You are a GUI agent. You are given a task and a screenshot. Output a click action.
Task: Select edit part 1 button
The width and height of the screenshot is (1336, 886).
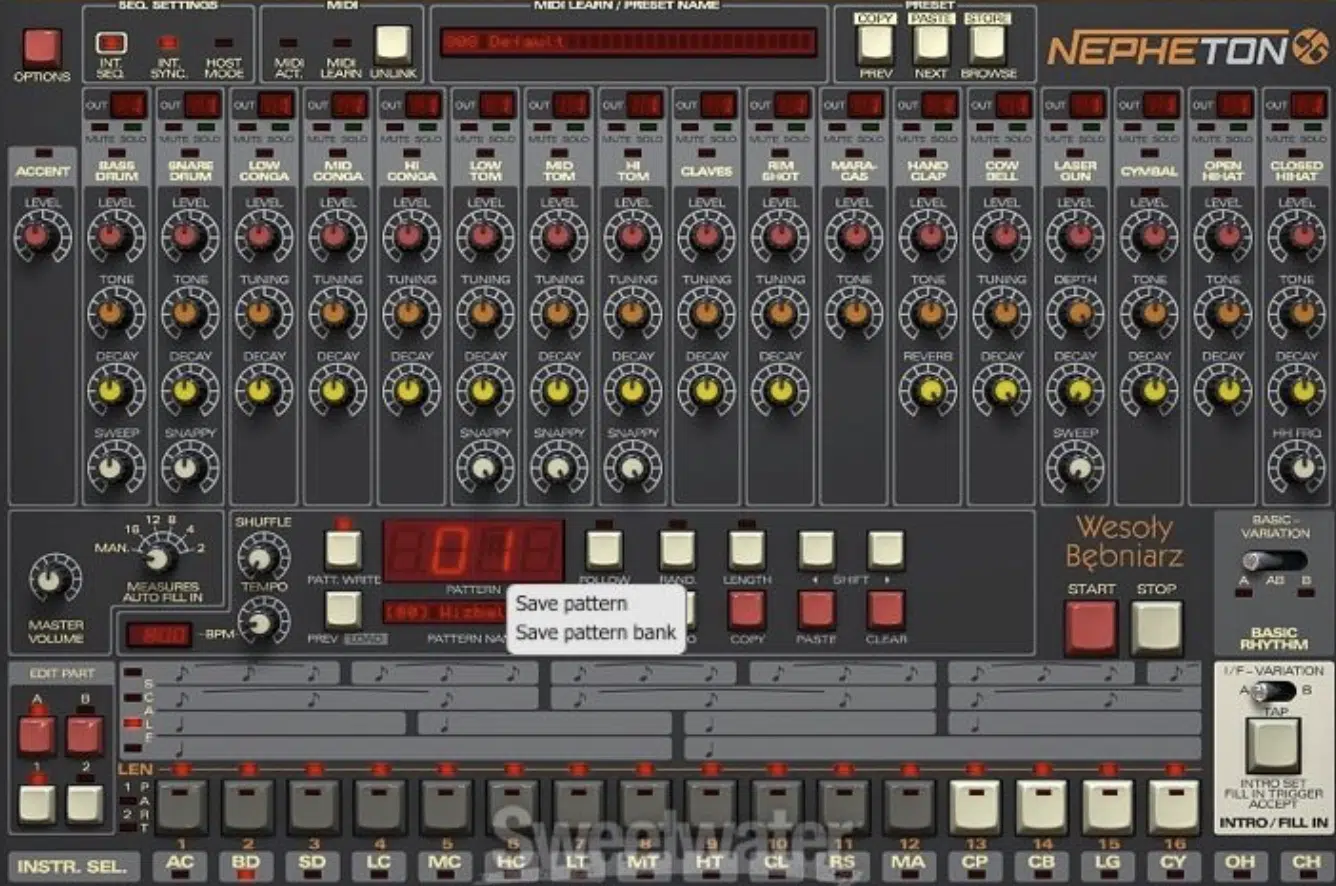37,804
